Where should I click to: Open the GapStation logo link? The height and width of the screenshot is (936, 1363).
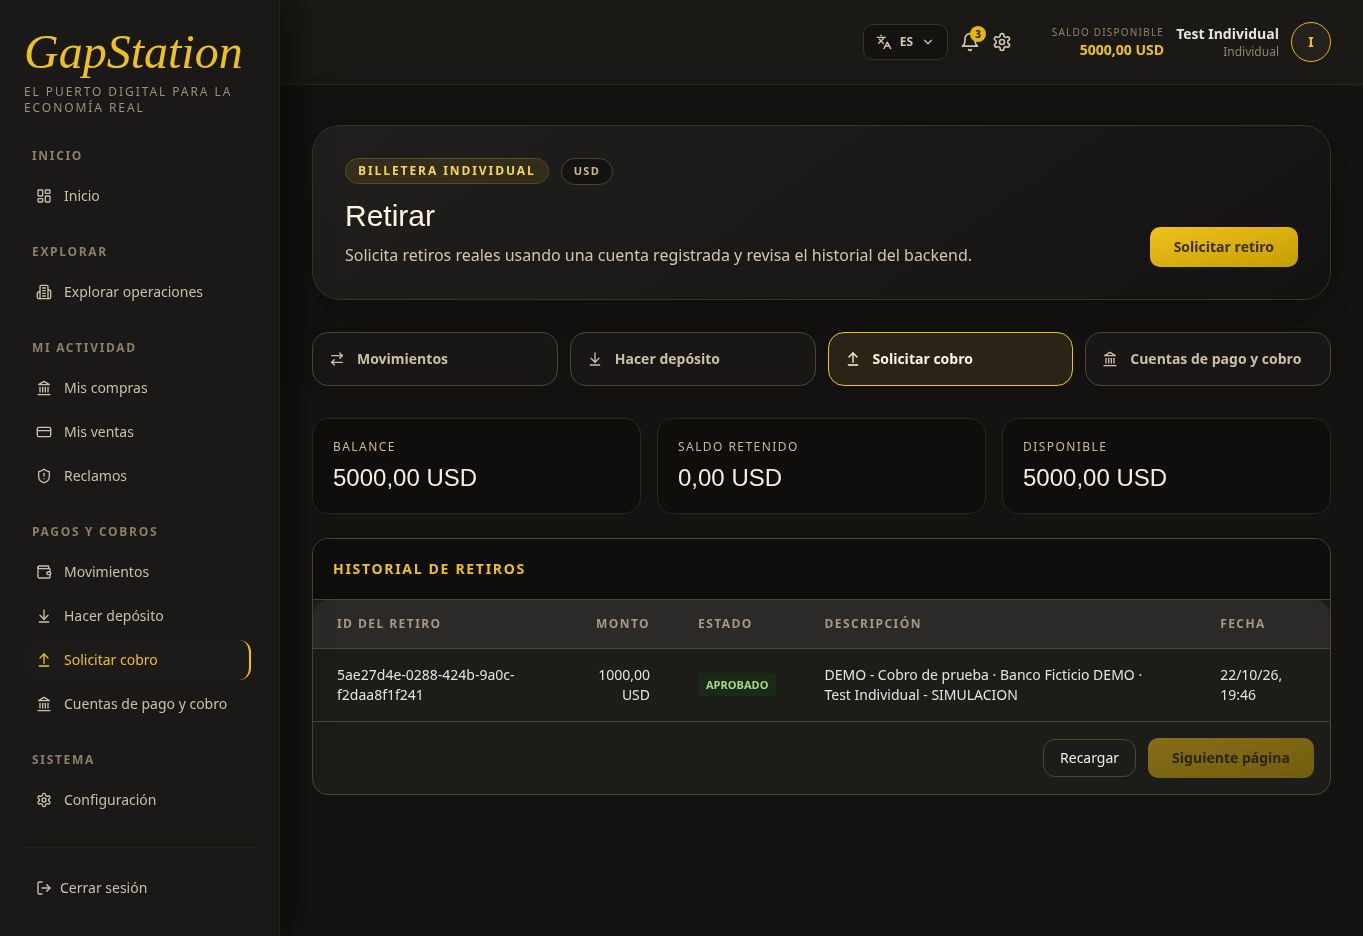(133, 53)
